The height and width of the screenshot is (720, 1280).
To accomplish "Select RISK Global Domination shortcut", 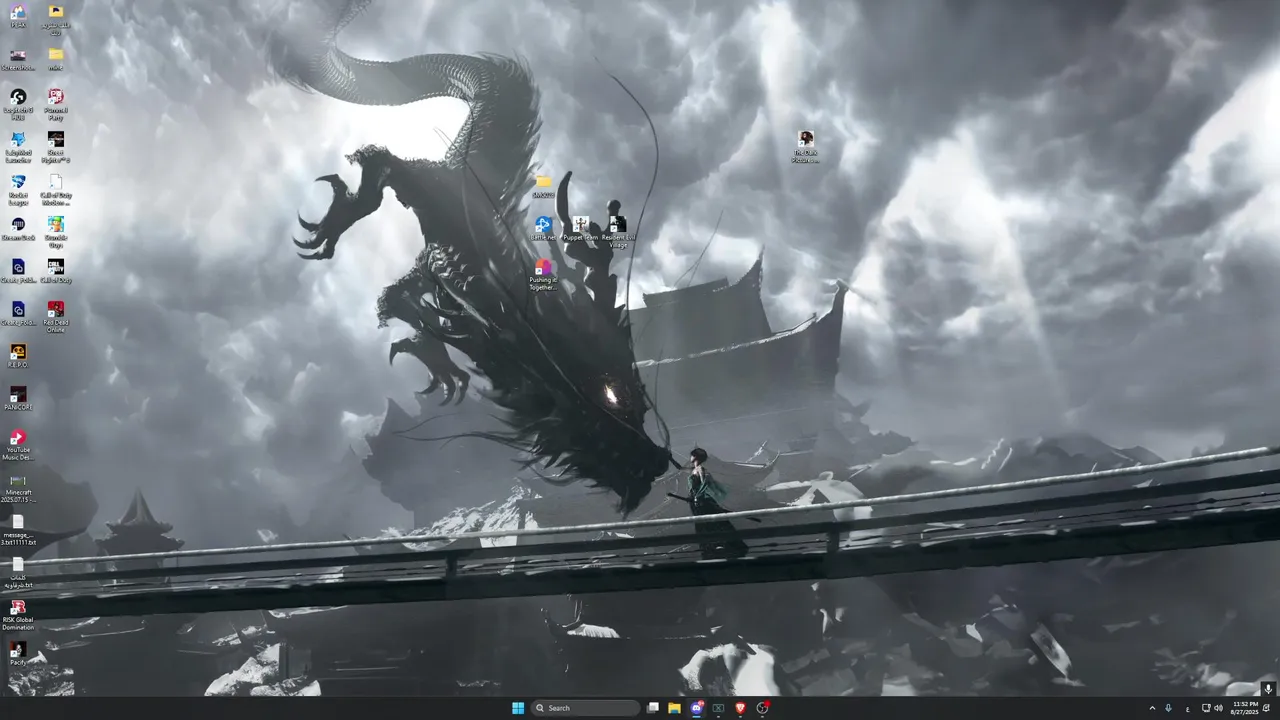I will coord(18,614).
